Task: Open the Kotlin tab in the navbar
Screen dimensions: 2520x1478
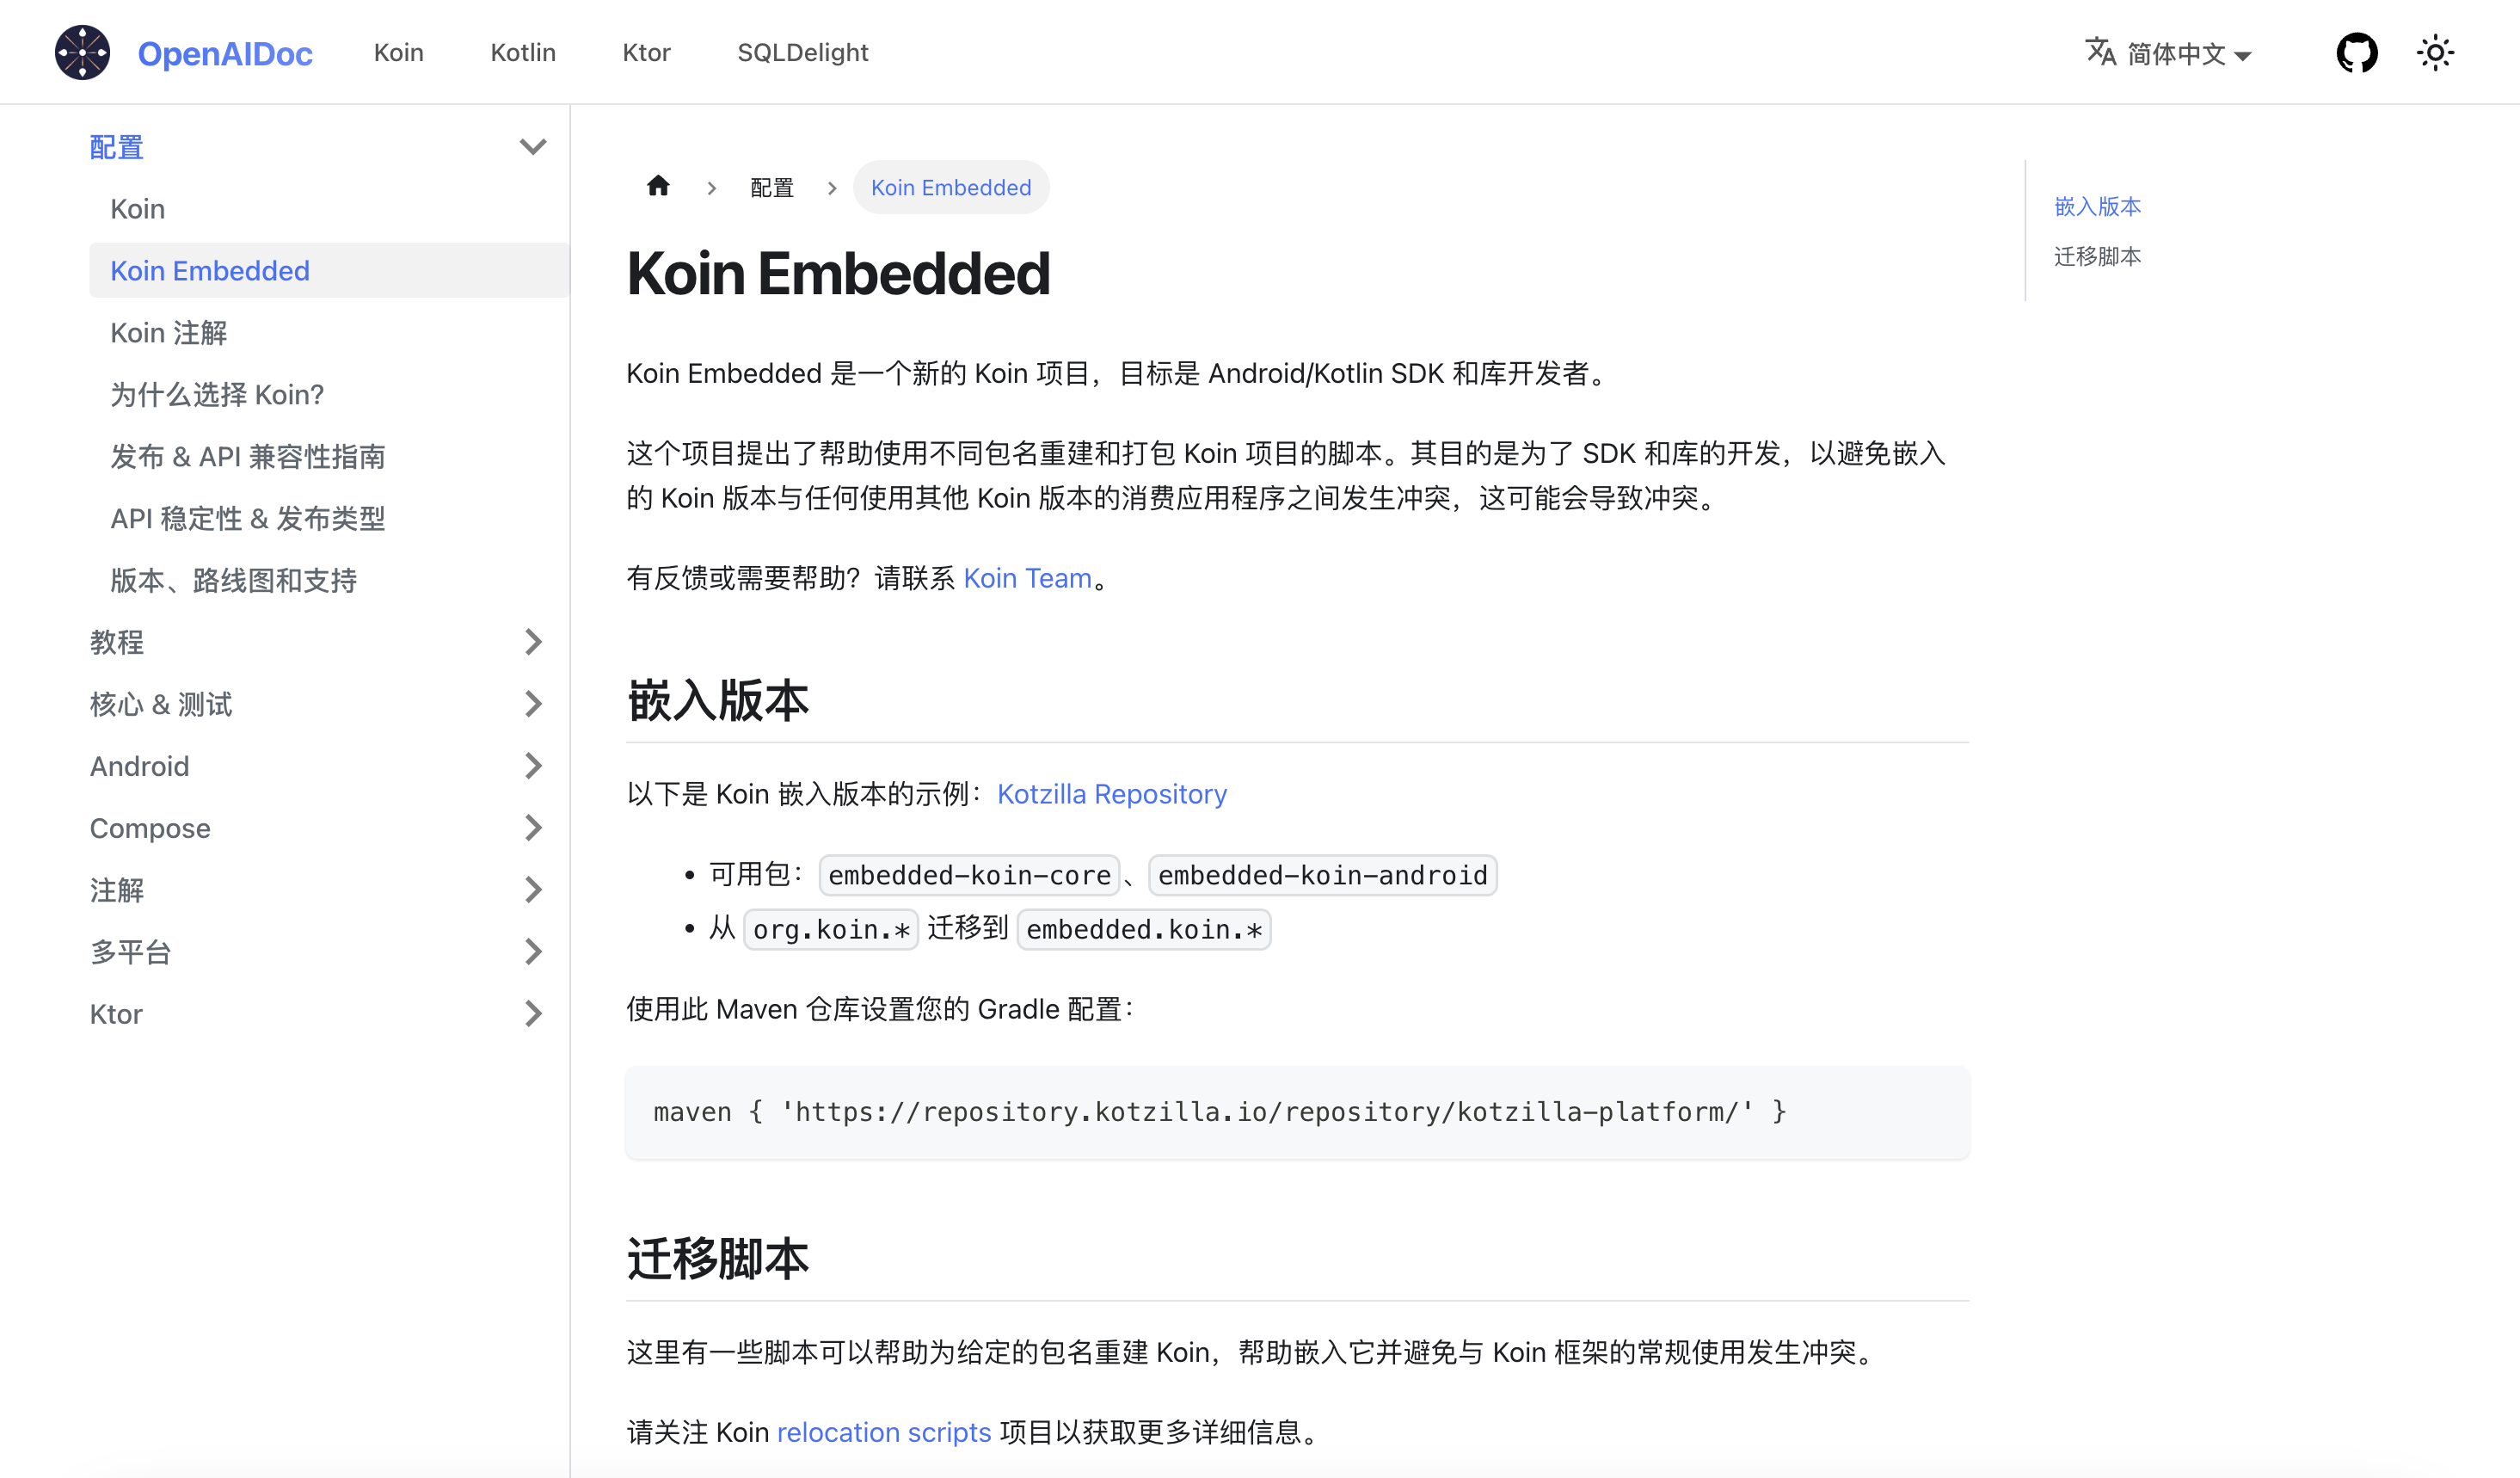Action: point(523,53)
